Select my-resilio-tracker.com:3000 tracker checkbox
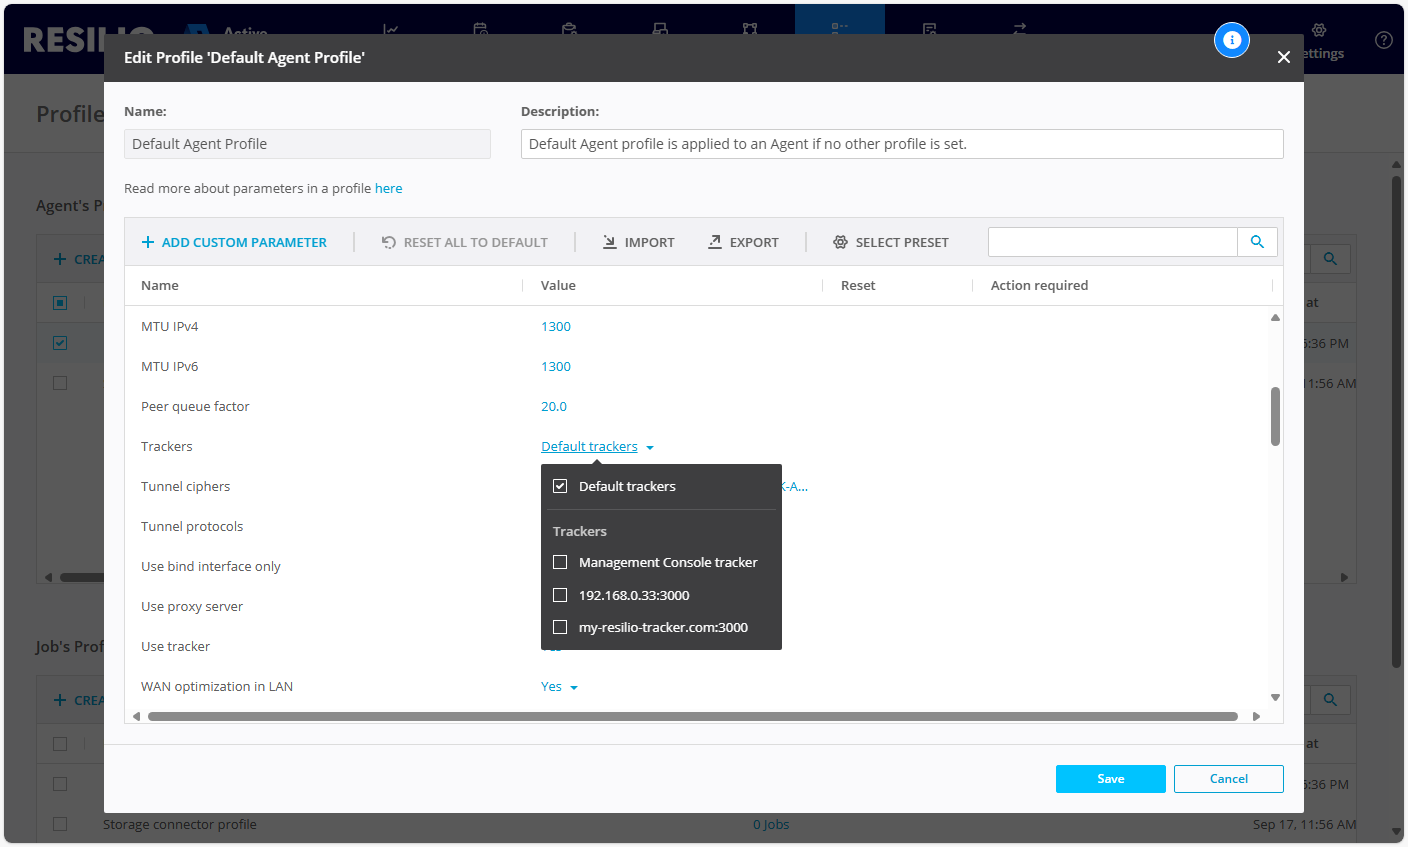 (560, 627)
